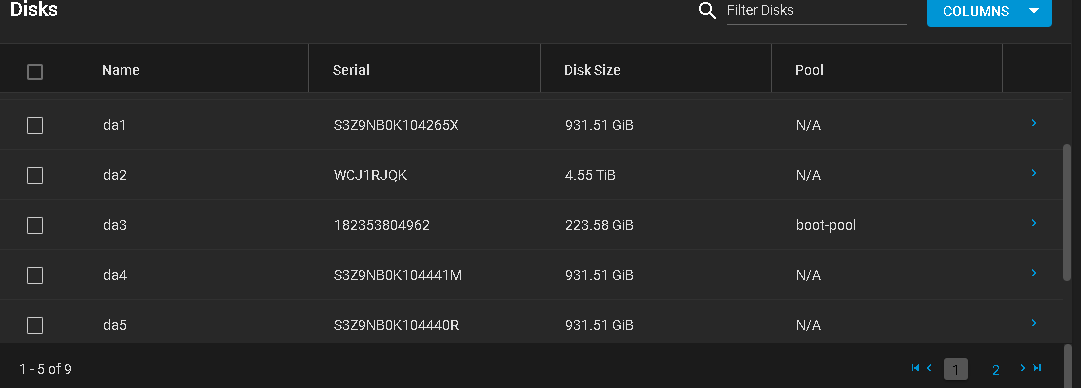Viewport: 1081px width, 388px height.
Task: Check the da1 disk checkbox
Action: [34, 125]
